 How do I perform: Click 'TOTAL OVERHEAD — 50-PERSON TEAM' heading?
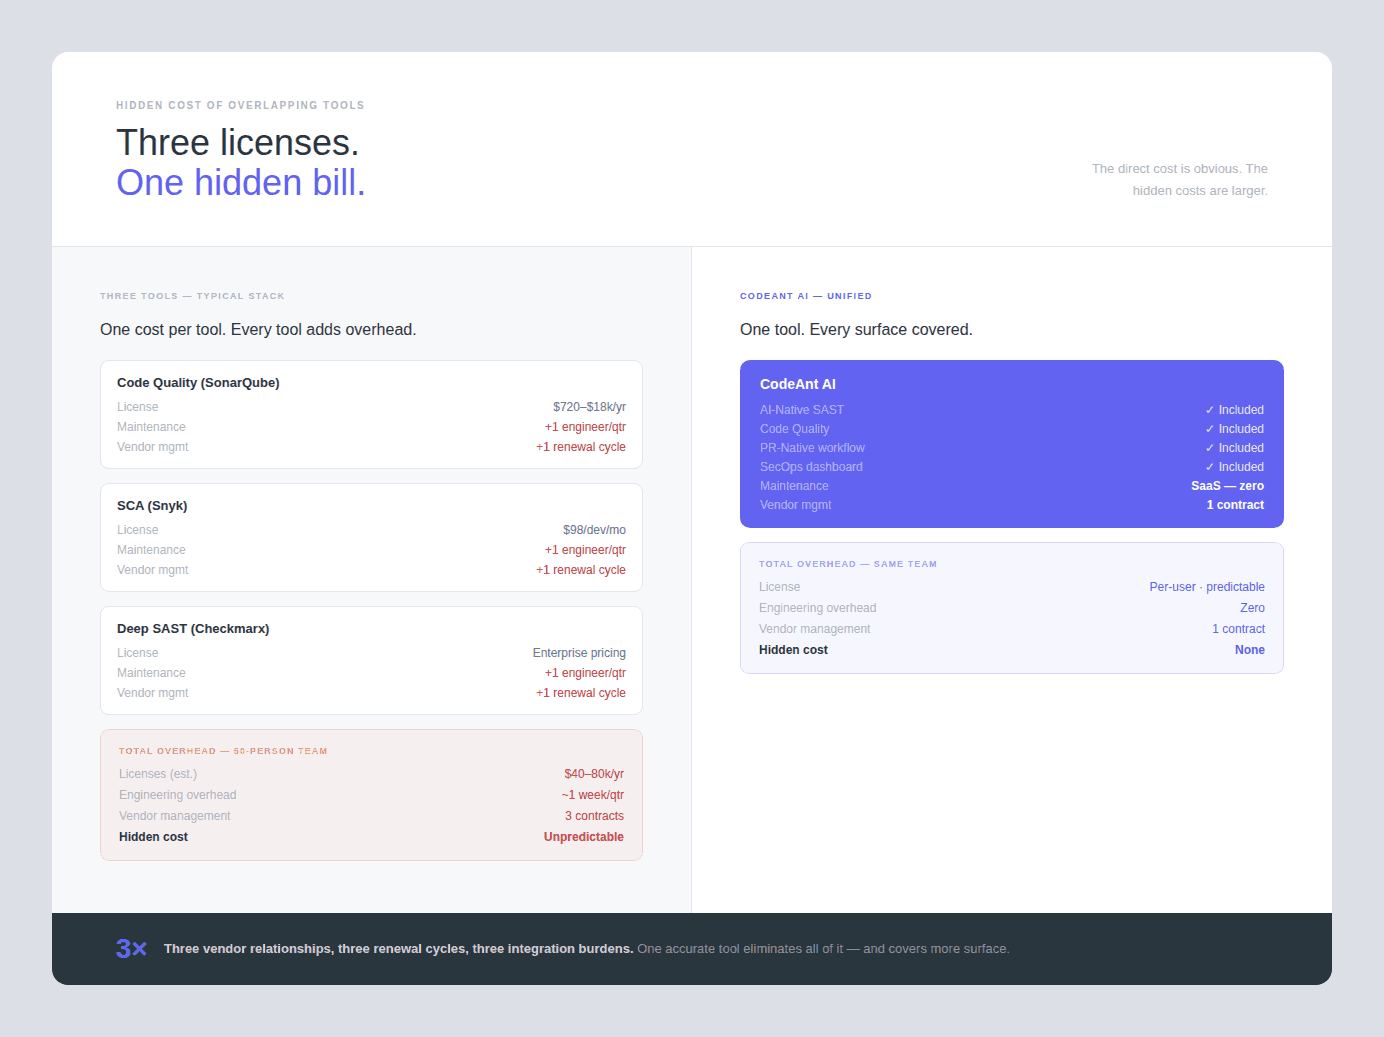pyautogui.click(x=223, y=751)
